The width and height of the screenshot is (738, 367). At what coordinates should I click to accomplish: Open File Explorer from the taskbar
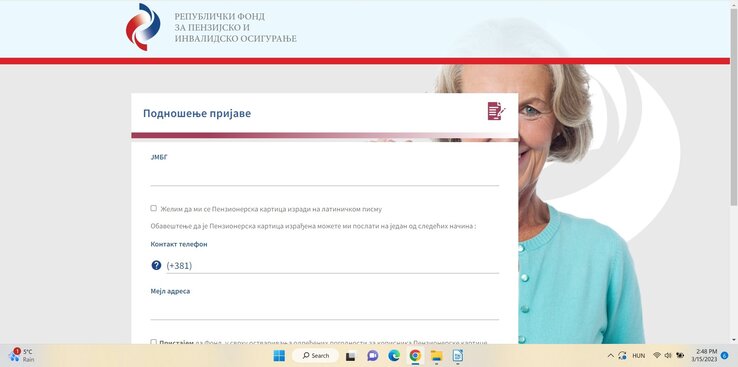pyautogui.click(x=437, y=356)
